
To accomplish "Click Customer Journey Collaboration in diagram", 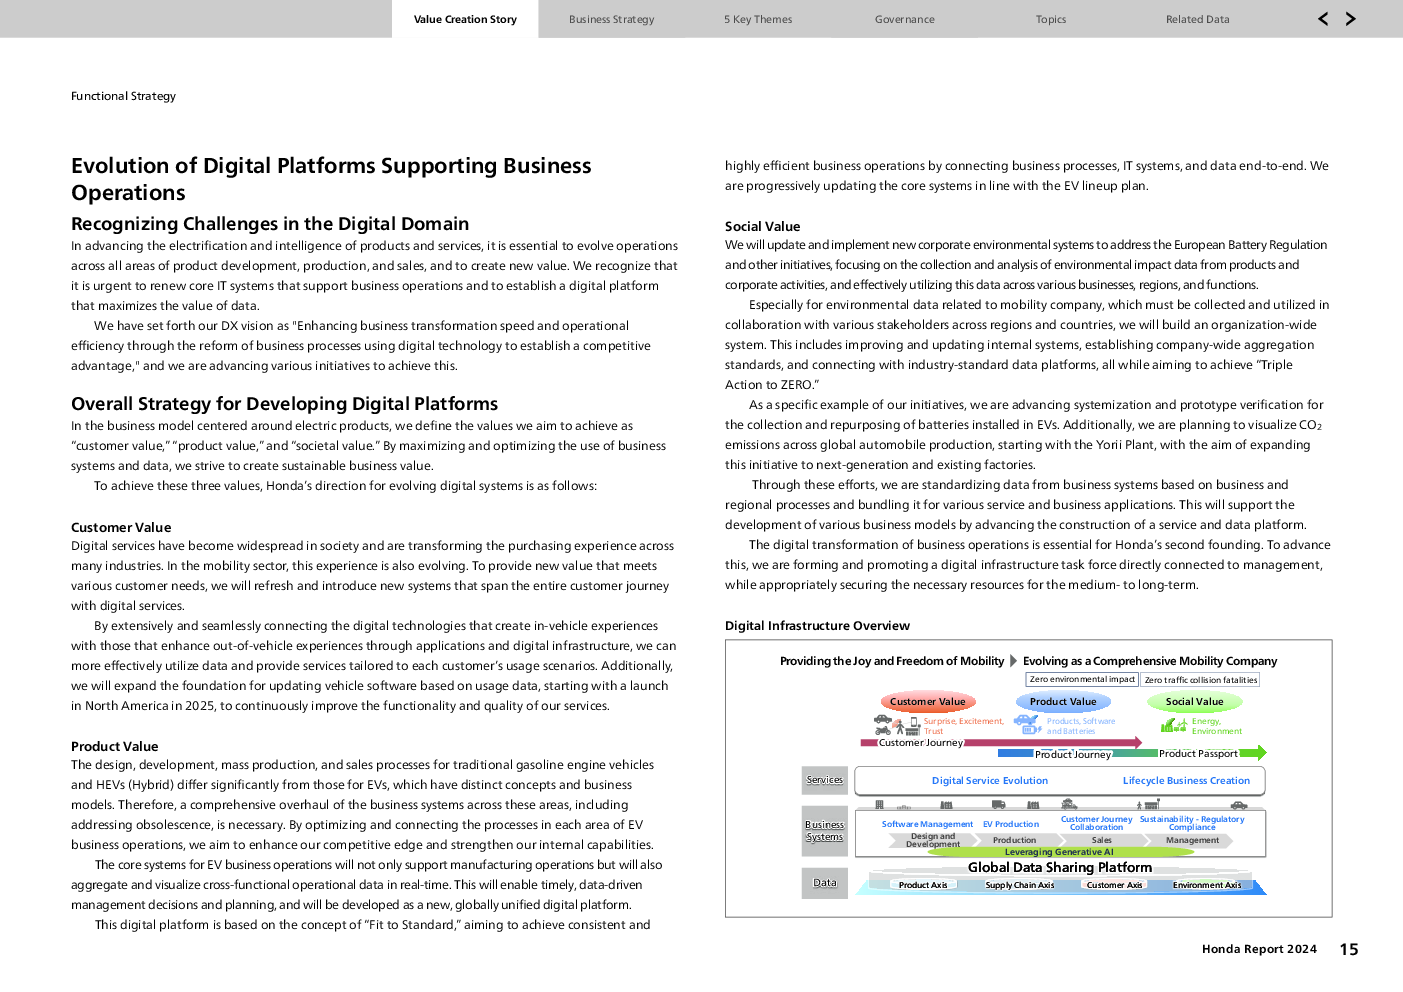I will click(x=1096, y=823).
